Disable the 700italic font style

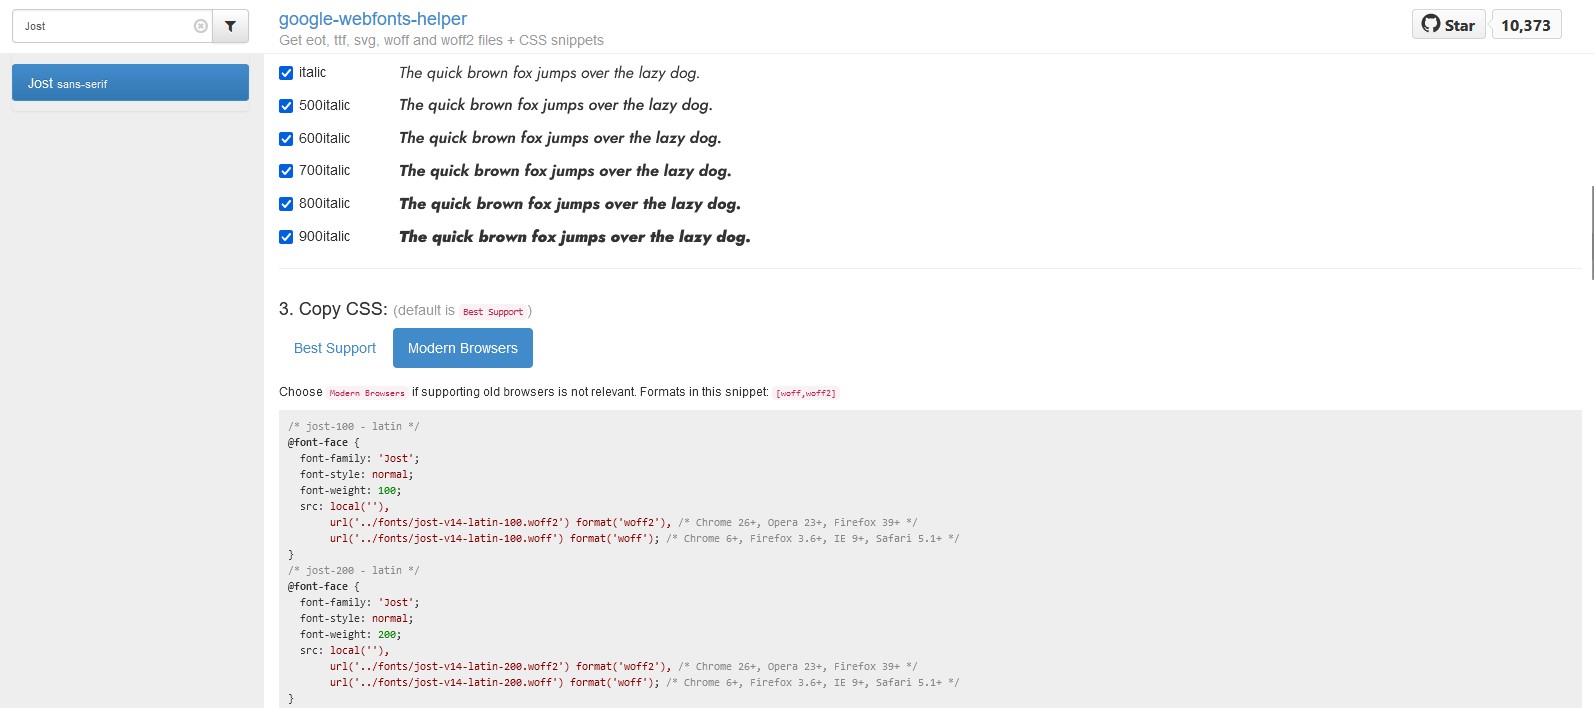point(286,171)
